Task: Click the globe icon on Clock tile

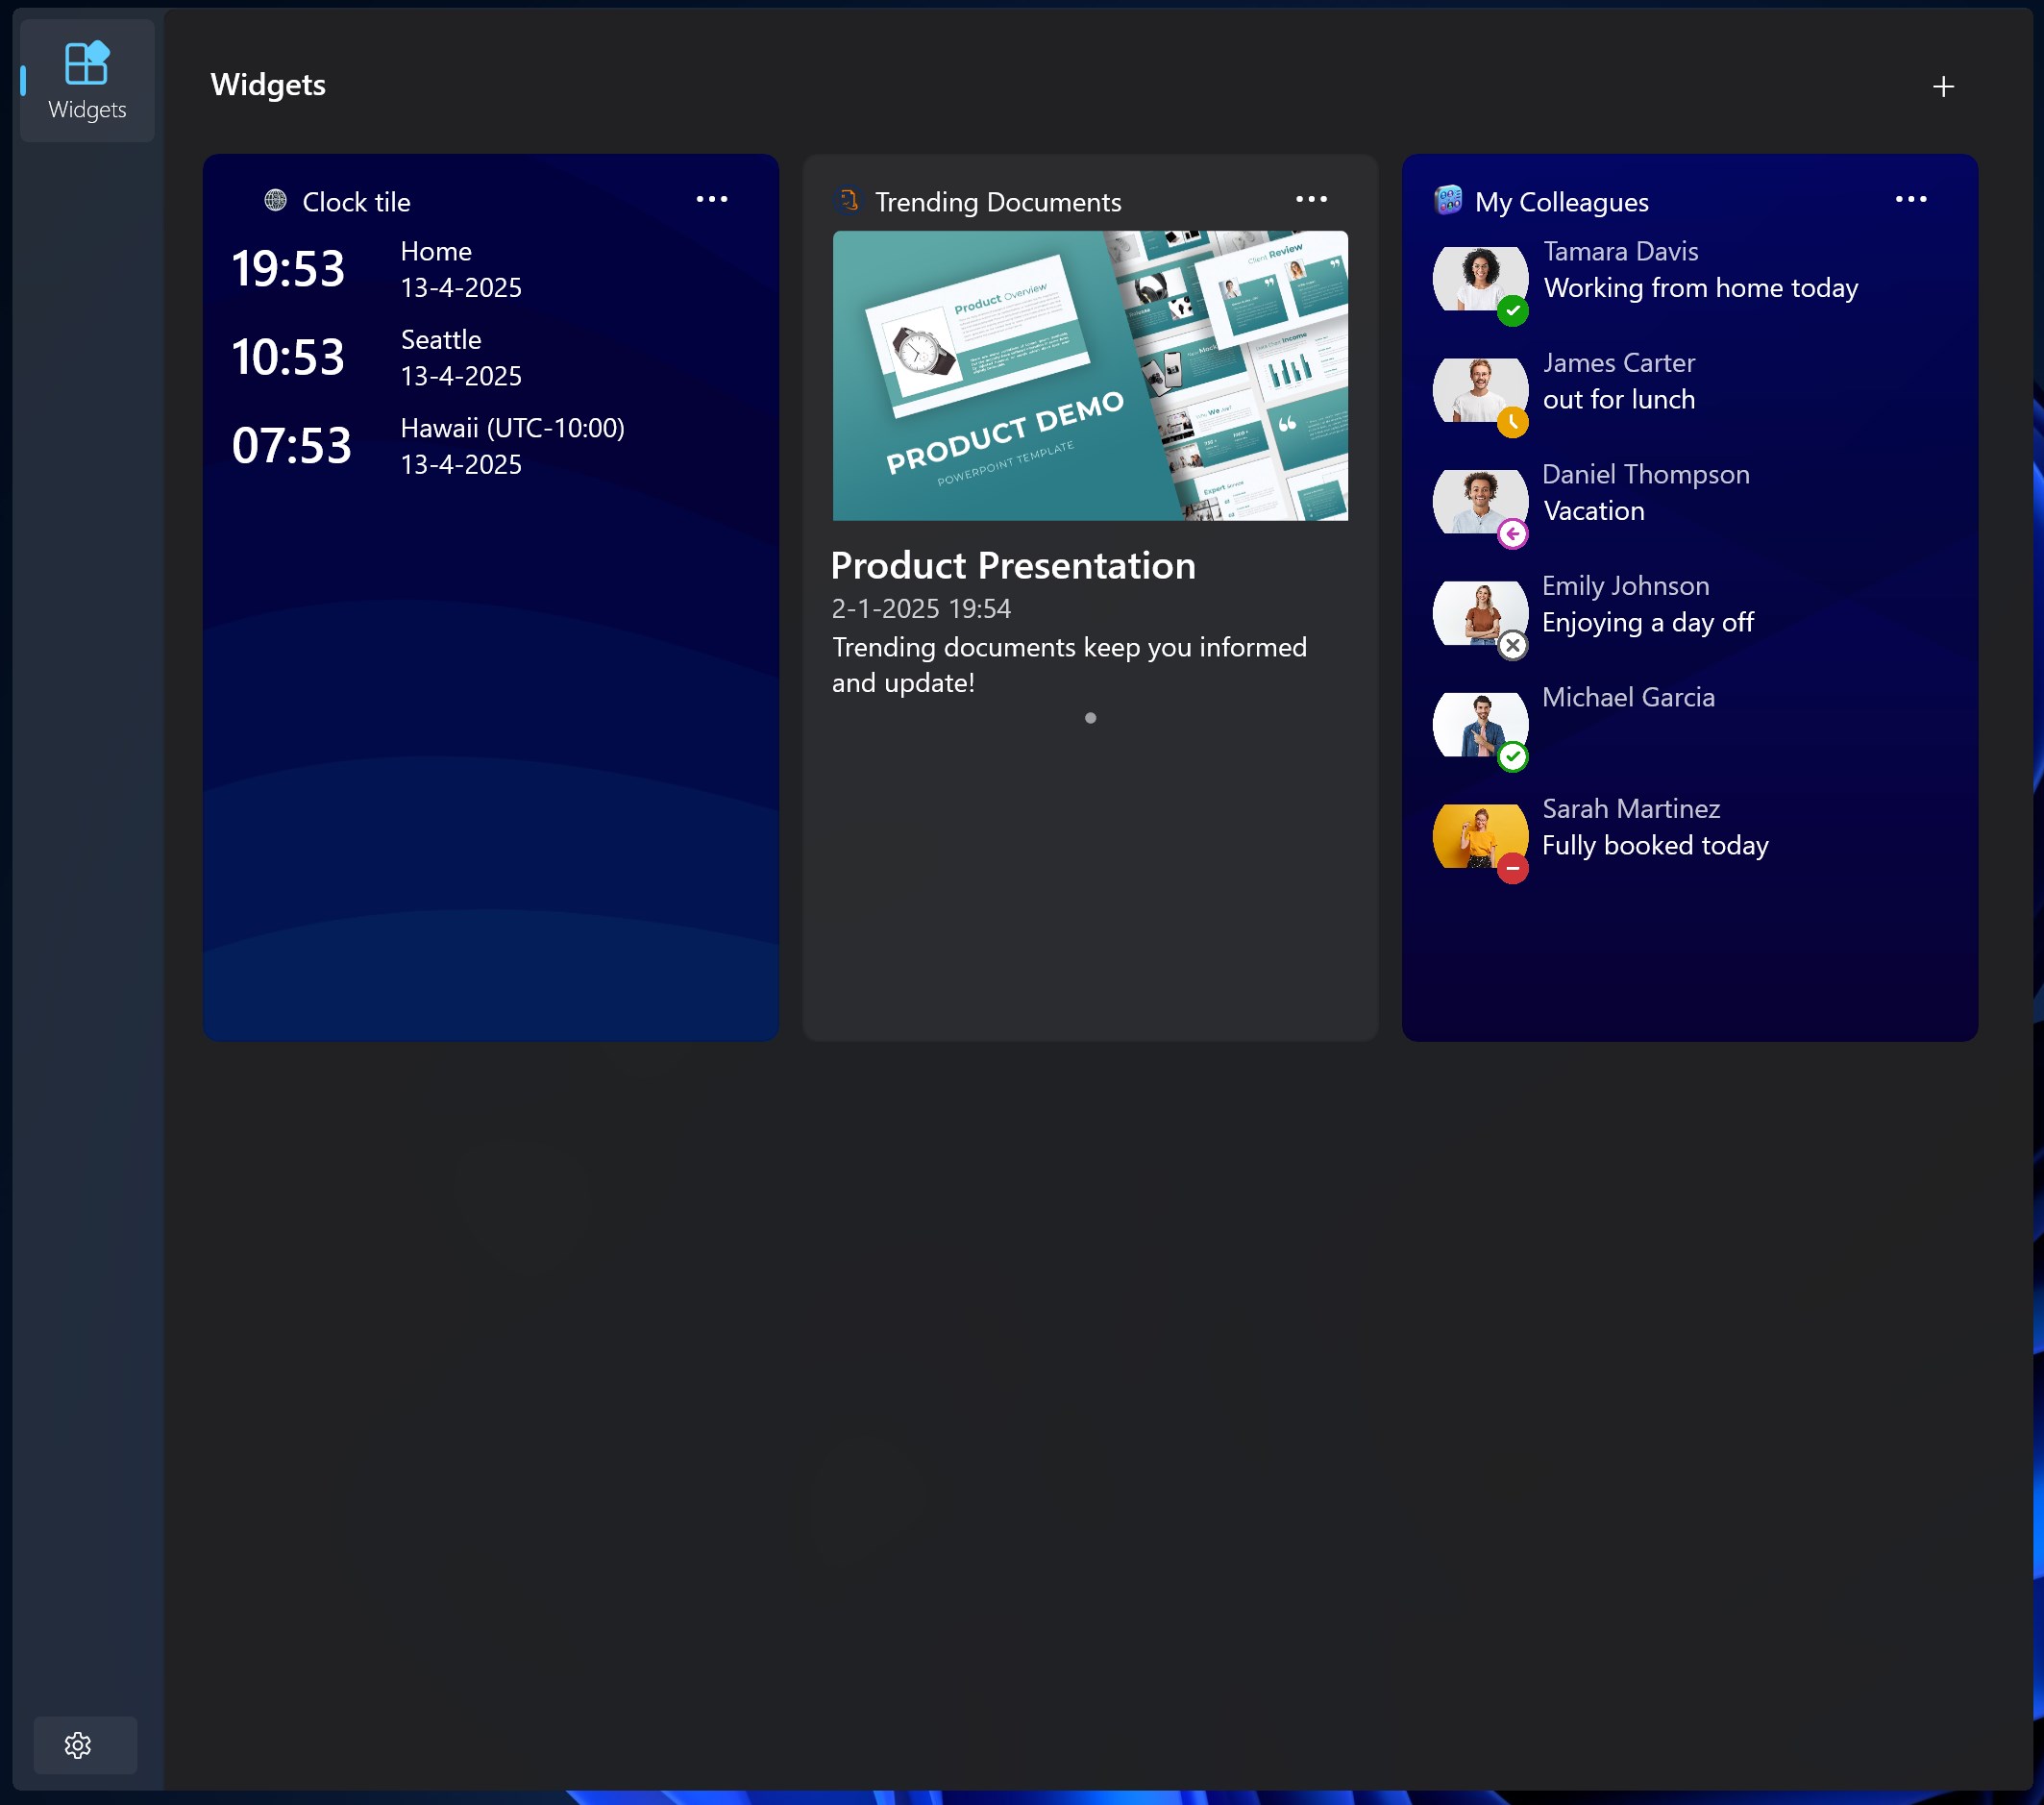Action: pyautogui.click(x=275, y=201)
